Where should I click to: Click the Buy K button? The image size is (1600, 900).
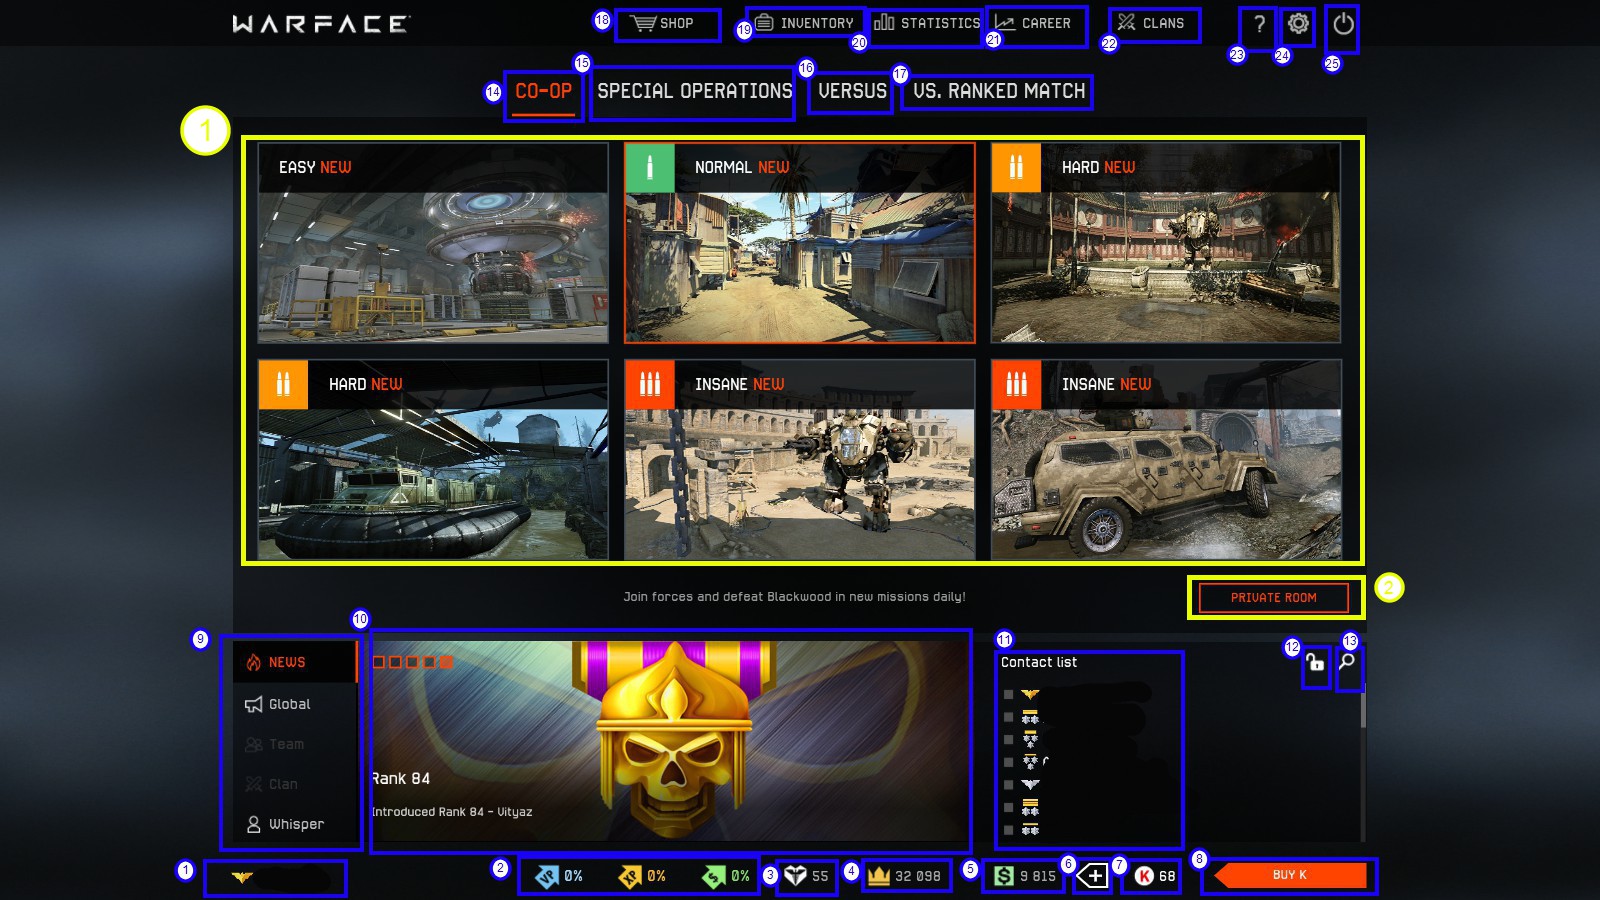[x=1289, y=876]
